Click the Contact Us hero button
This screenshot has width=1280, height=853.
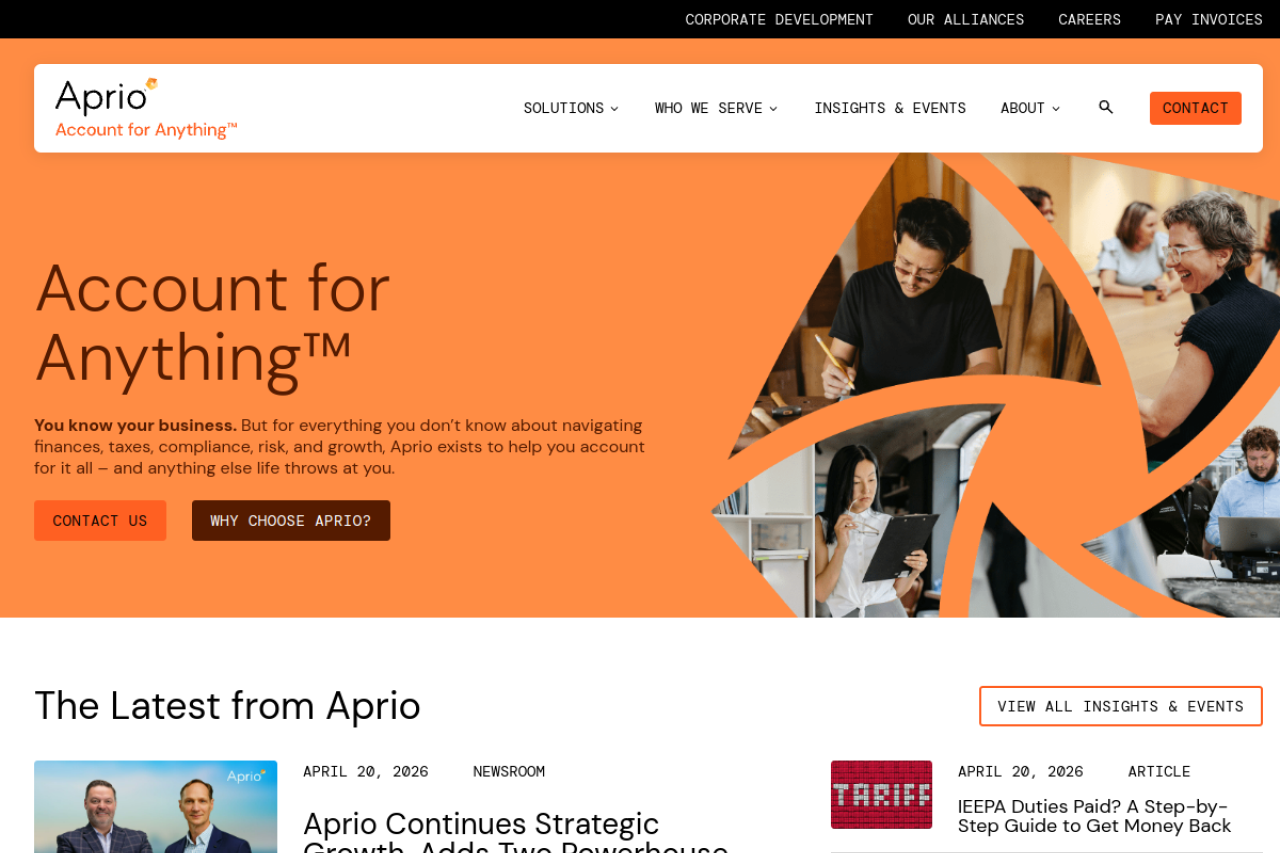coord(100,521)
